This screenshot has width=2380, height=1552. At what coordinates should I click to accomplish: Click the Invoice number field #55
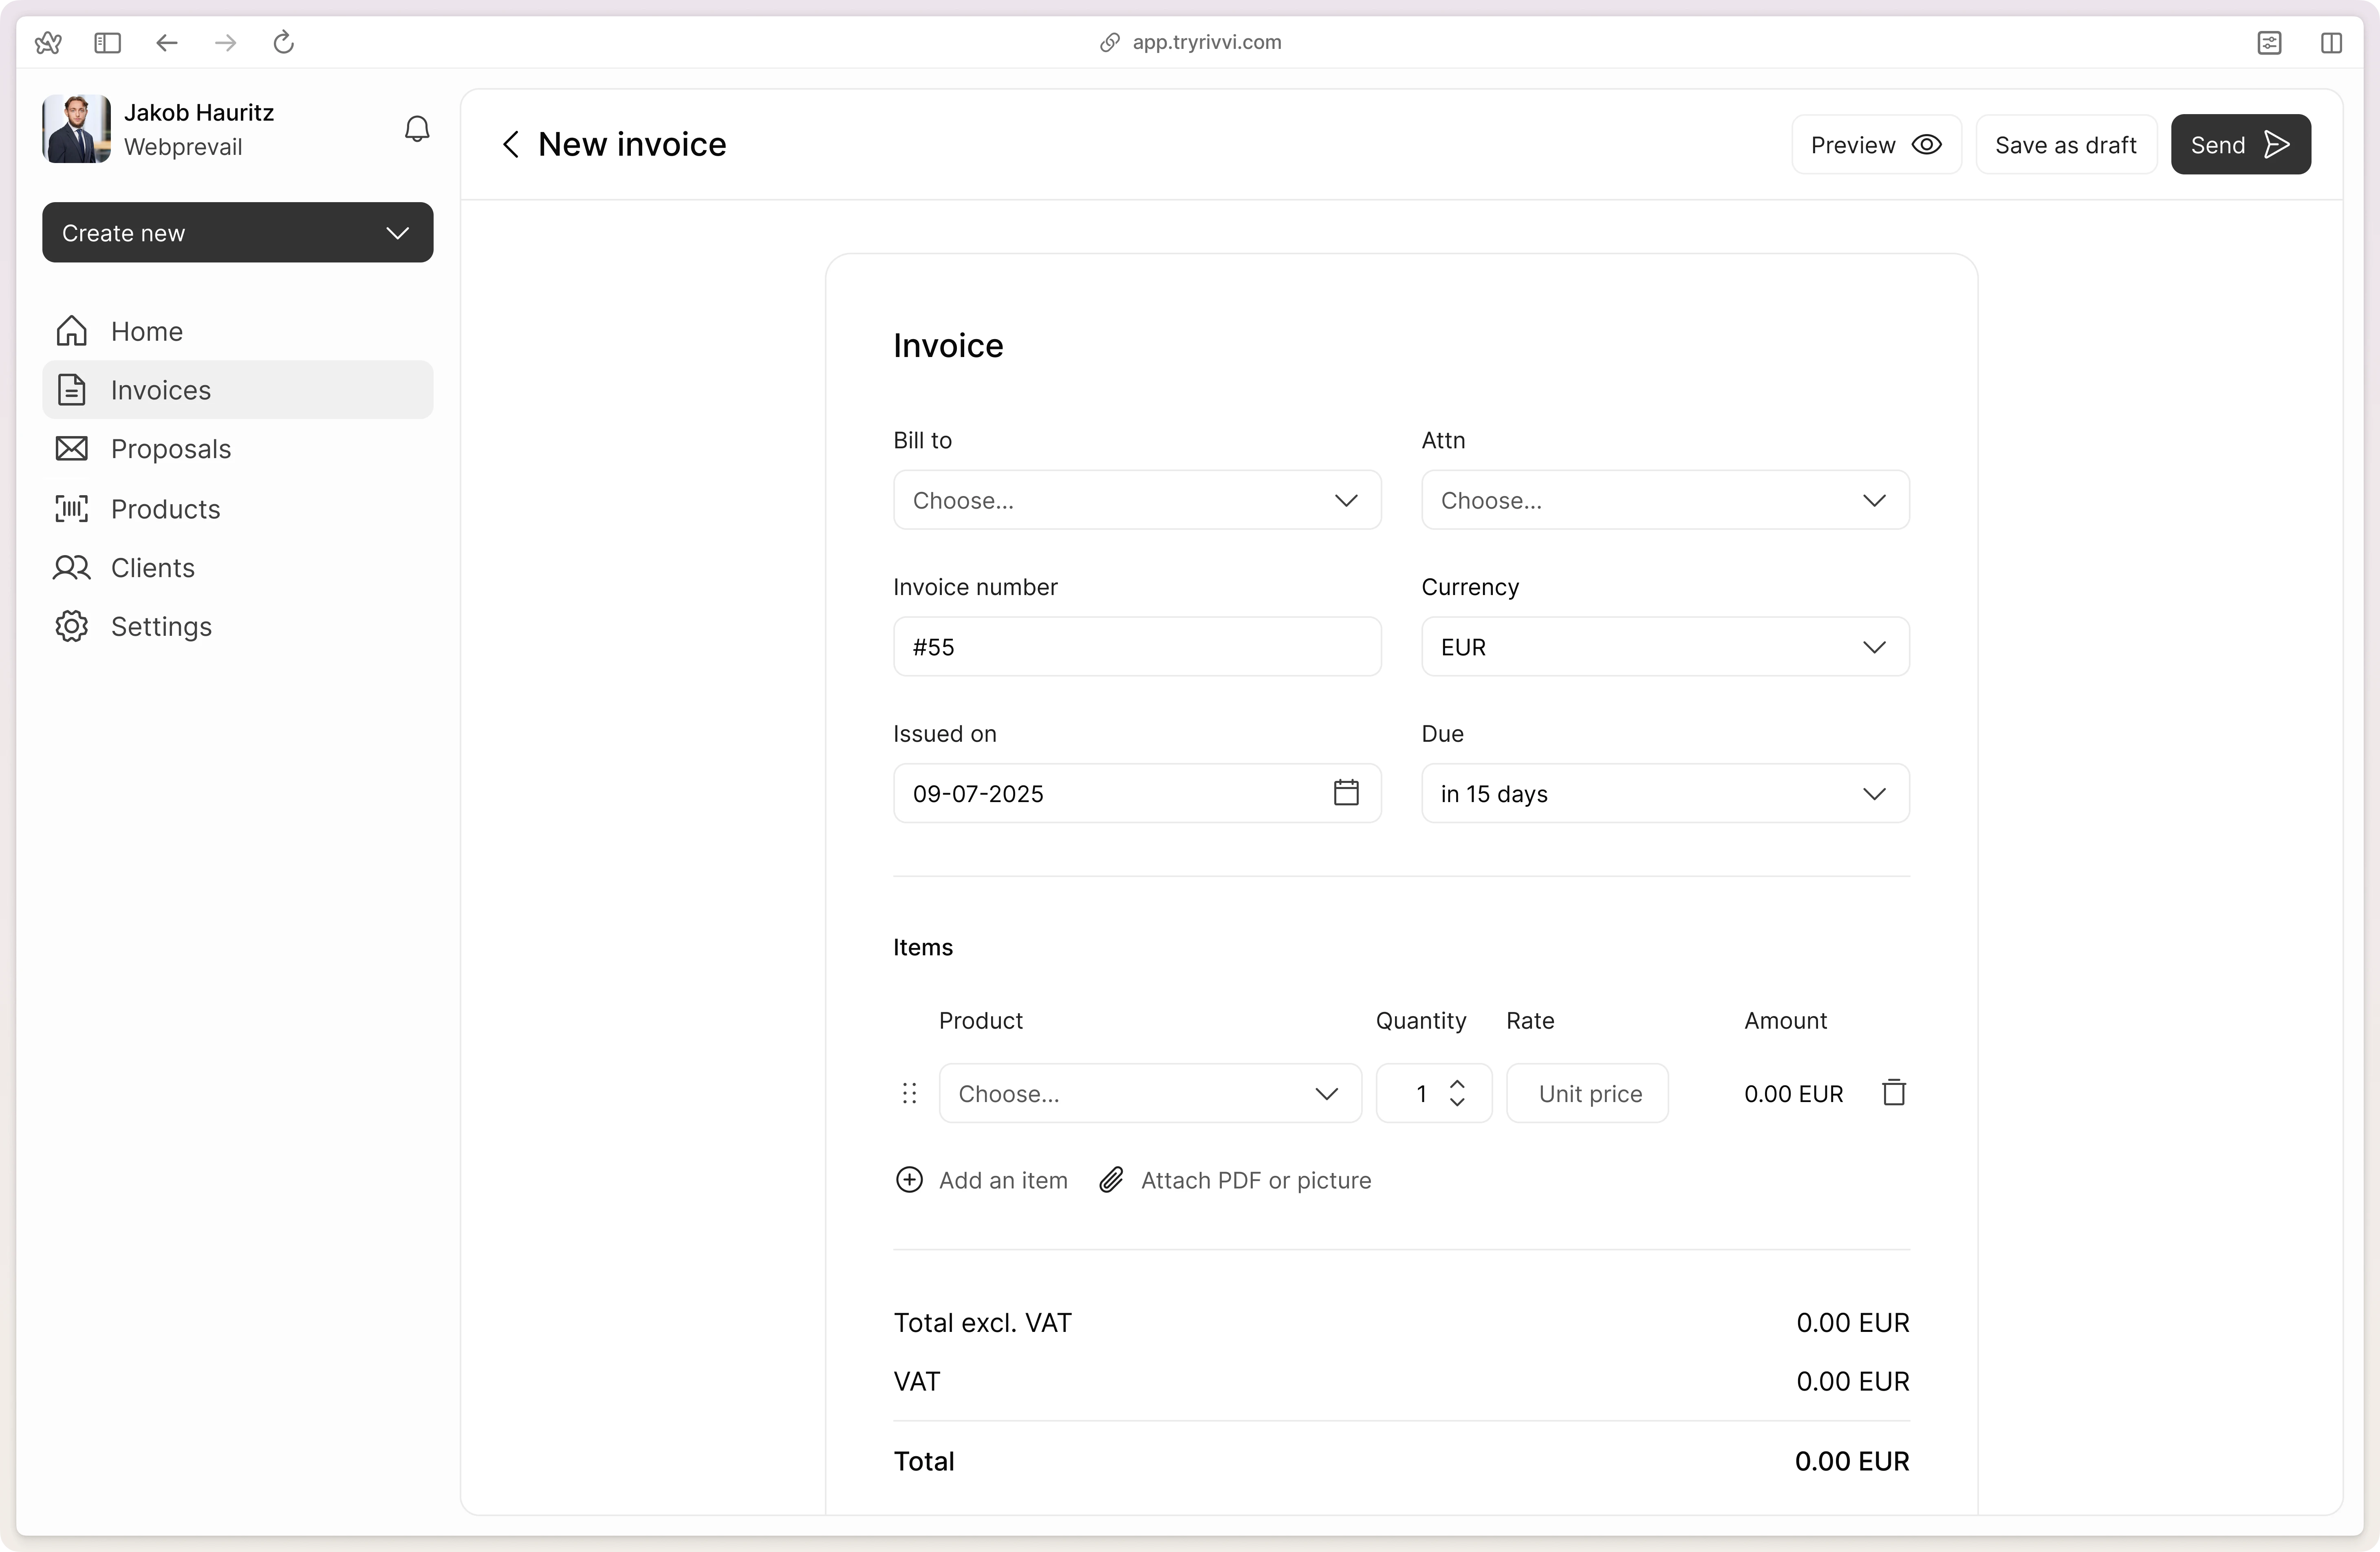[x=1137, y=647]
